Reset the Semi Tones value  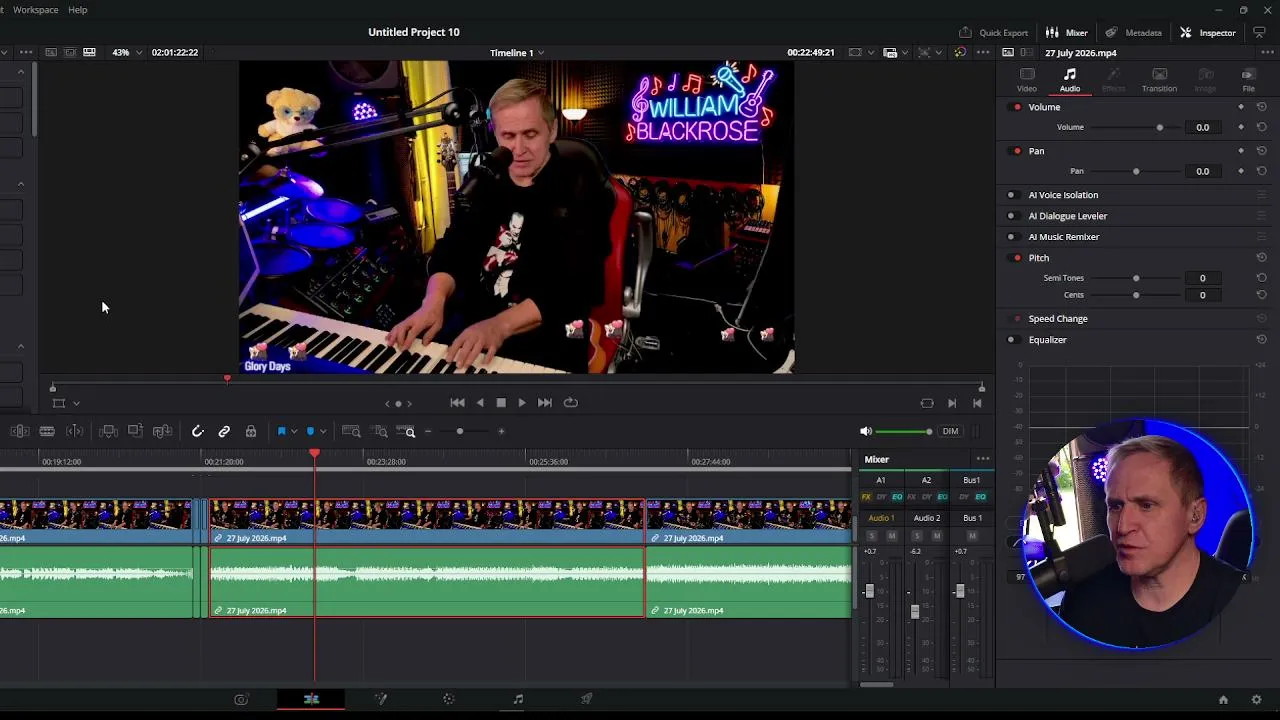click(x=1261, y=278)
